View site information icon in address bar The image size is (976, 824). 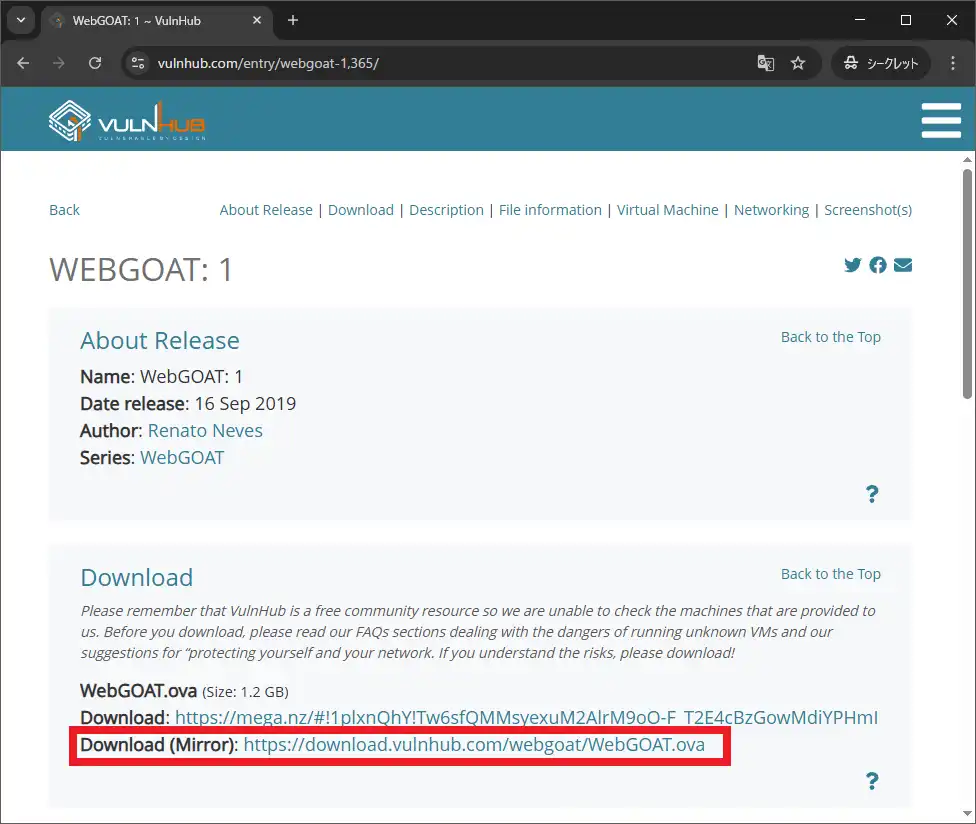pos(139,63)
